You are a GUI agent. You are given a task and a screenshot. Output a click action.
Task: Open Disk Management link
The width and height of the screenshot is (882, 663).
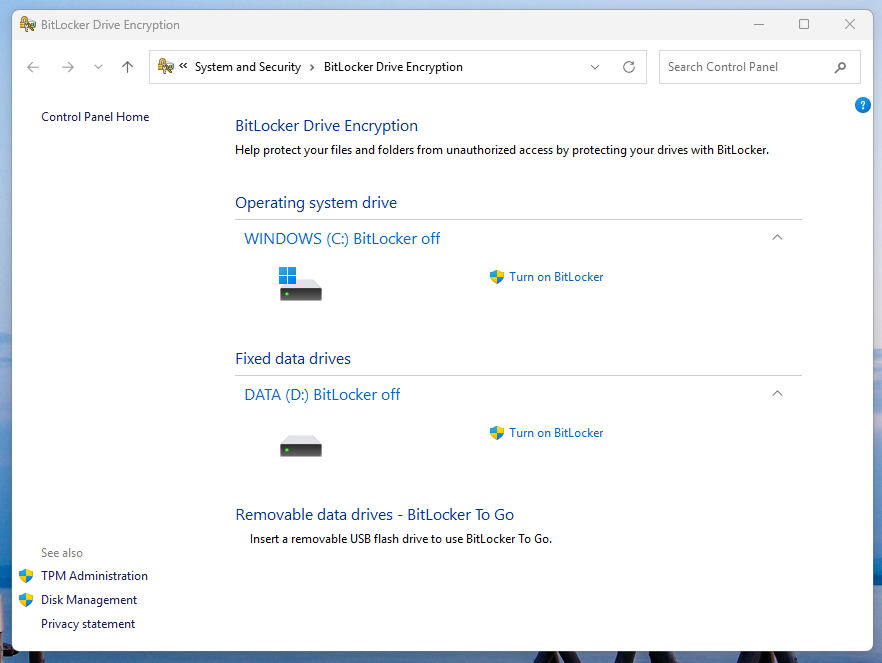coord(89,600)
